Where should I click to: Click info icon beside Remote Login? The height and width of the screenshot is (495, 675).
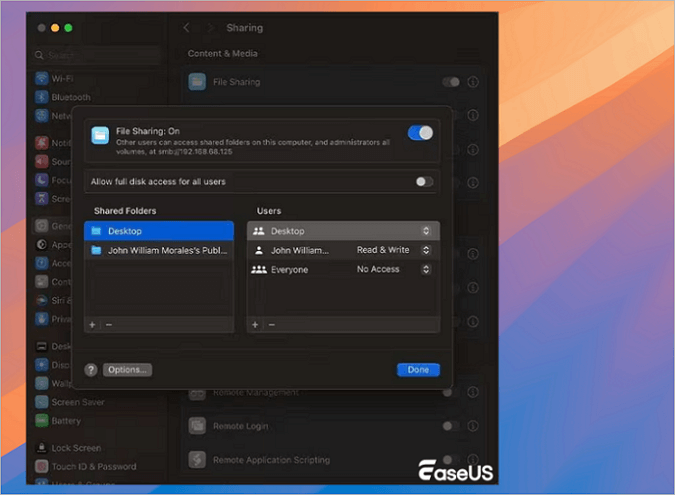pyautogui.click(x=473, y=426)
